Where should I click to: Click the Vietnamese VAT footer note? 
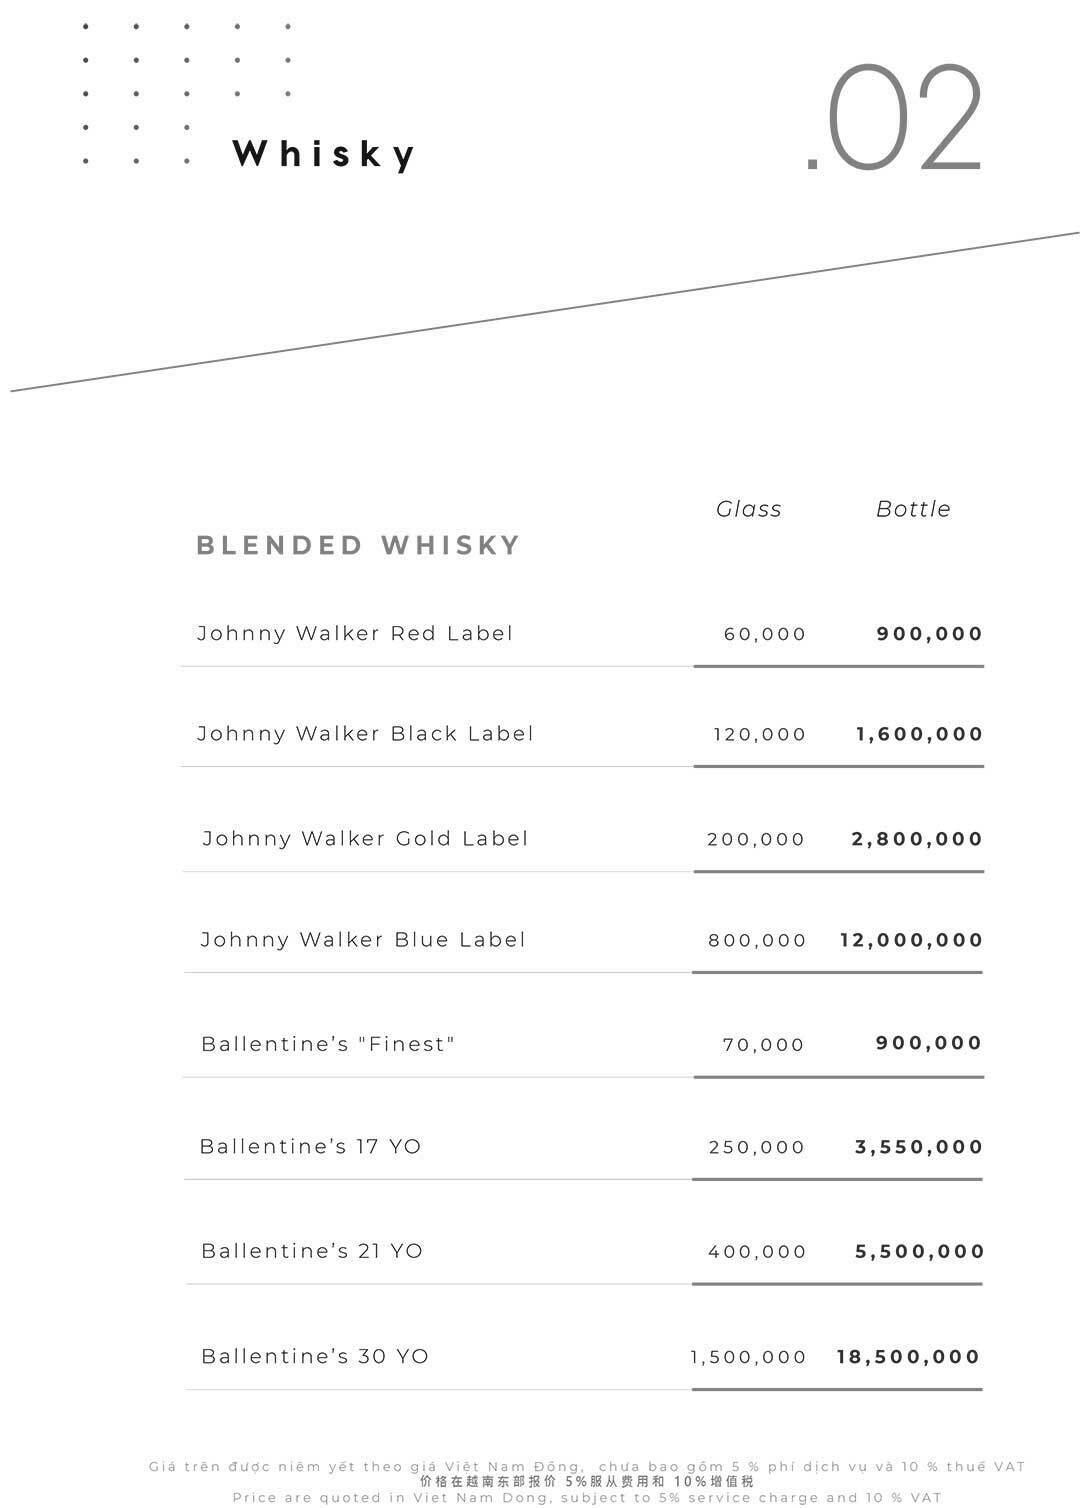(587, 1466)
